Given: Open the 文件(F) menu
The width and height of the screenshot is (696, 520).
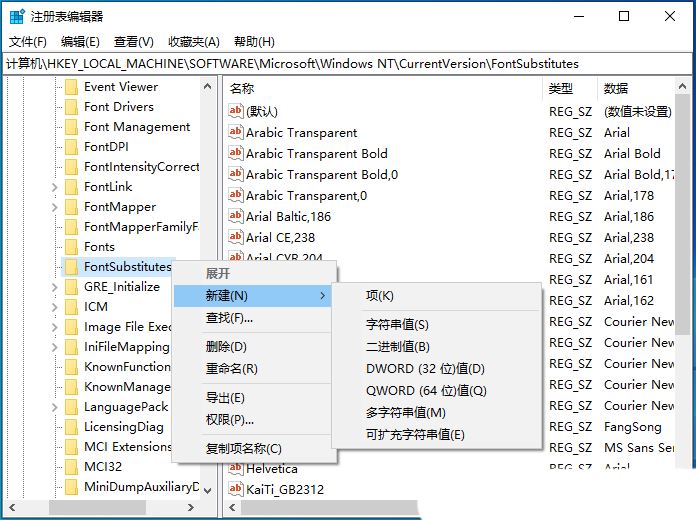Looking at the screenshot, I should [28, 42].
